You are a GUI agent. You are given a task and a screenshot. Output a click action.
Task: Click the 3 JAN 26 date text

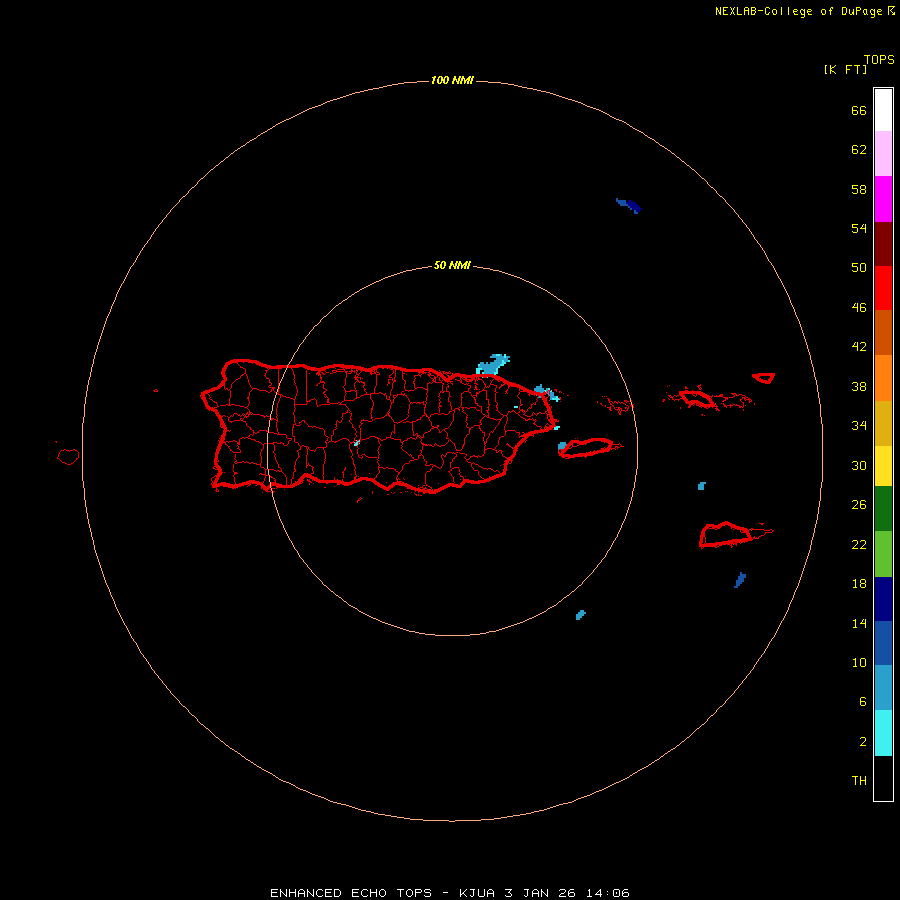540,893
